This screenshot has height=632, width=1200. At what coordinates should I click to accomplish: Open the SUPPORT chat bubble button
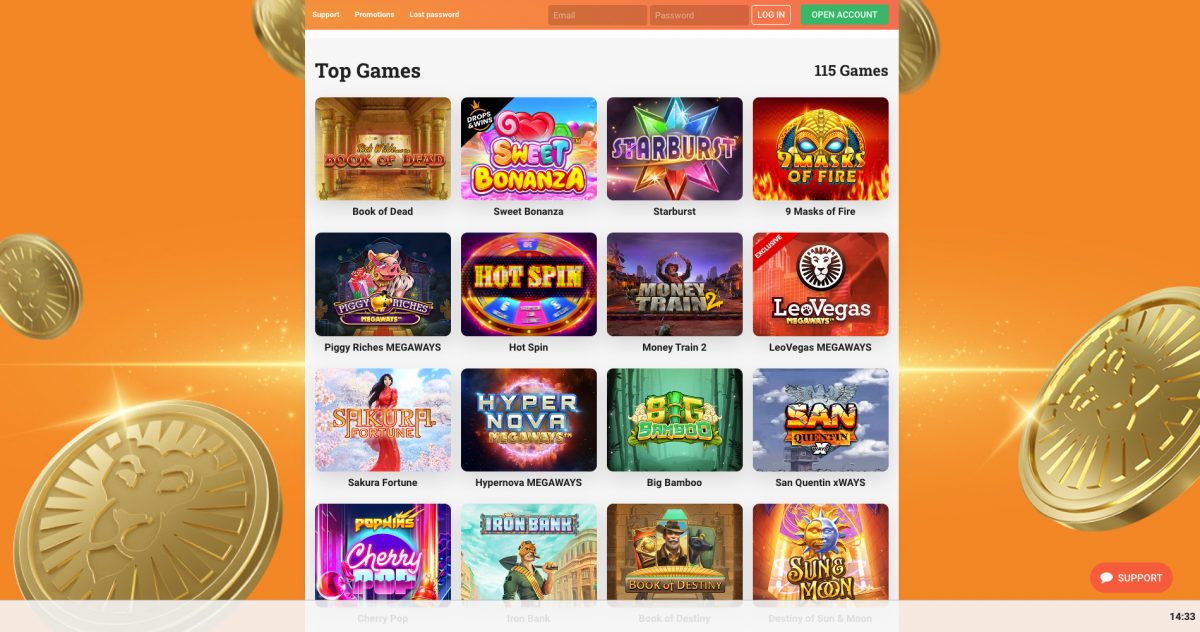[x=1131, y=578]
